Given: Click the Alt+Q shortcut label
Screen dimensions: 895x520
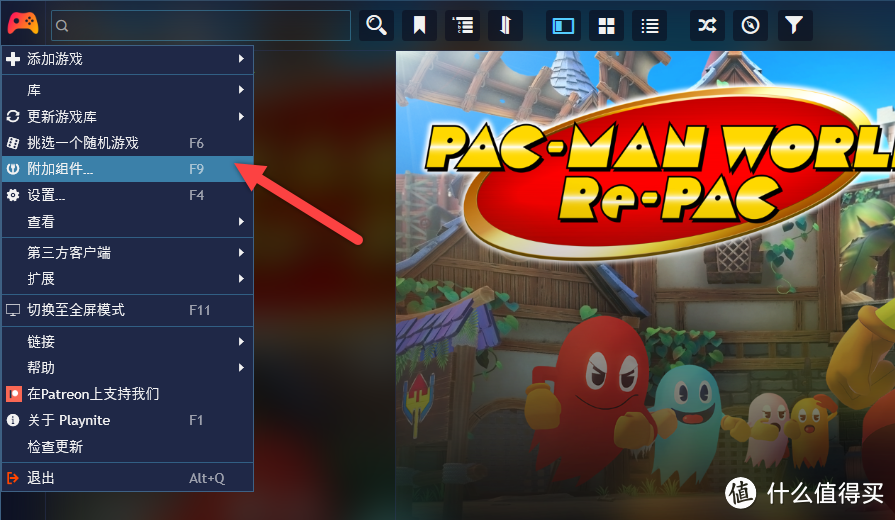Looking at the screenshot, I should [x=207, y=478].
